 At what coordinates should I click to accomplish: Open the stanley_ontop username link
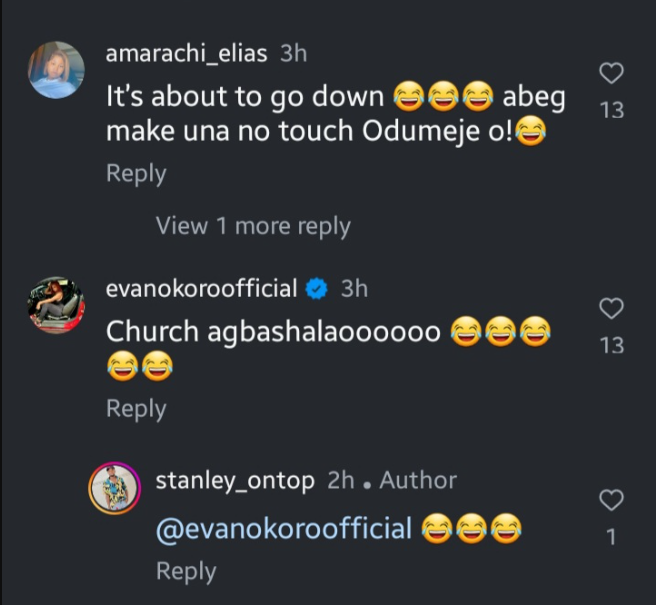click(x=235, y=480)
